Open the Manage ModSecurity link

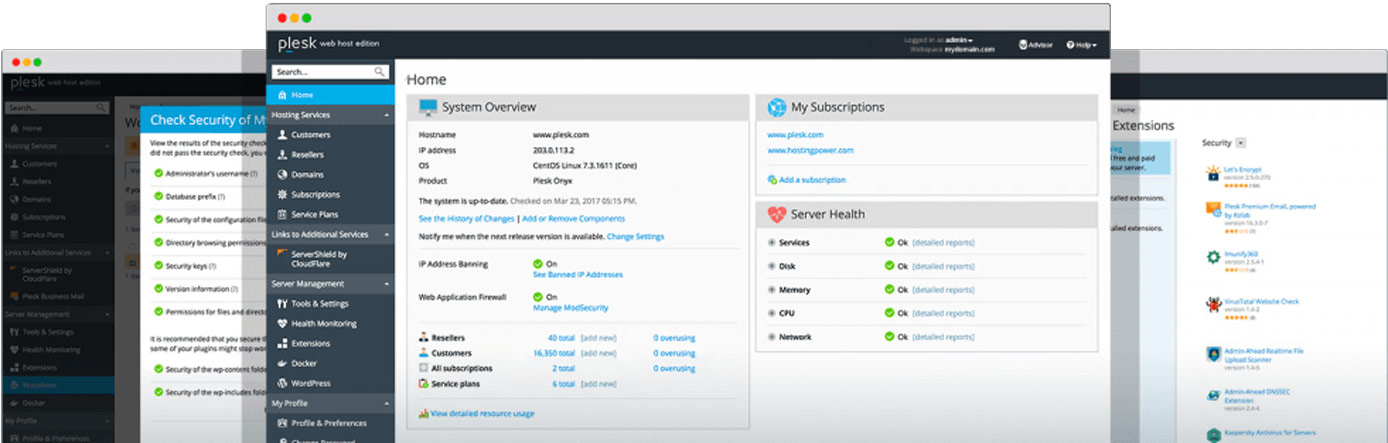coord(570,308)
